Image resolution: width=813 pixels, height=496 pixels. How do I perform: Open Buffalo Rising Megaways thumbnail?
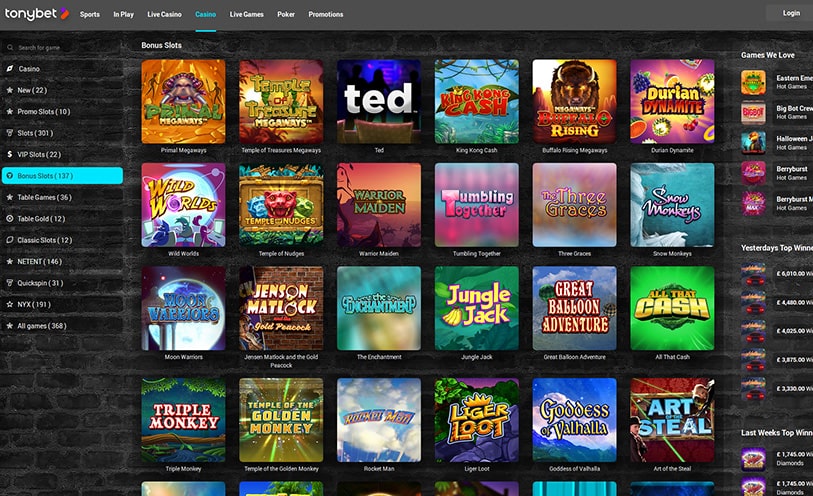[x=574, y=101]
